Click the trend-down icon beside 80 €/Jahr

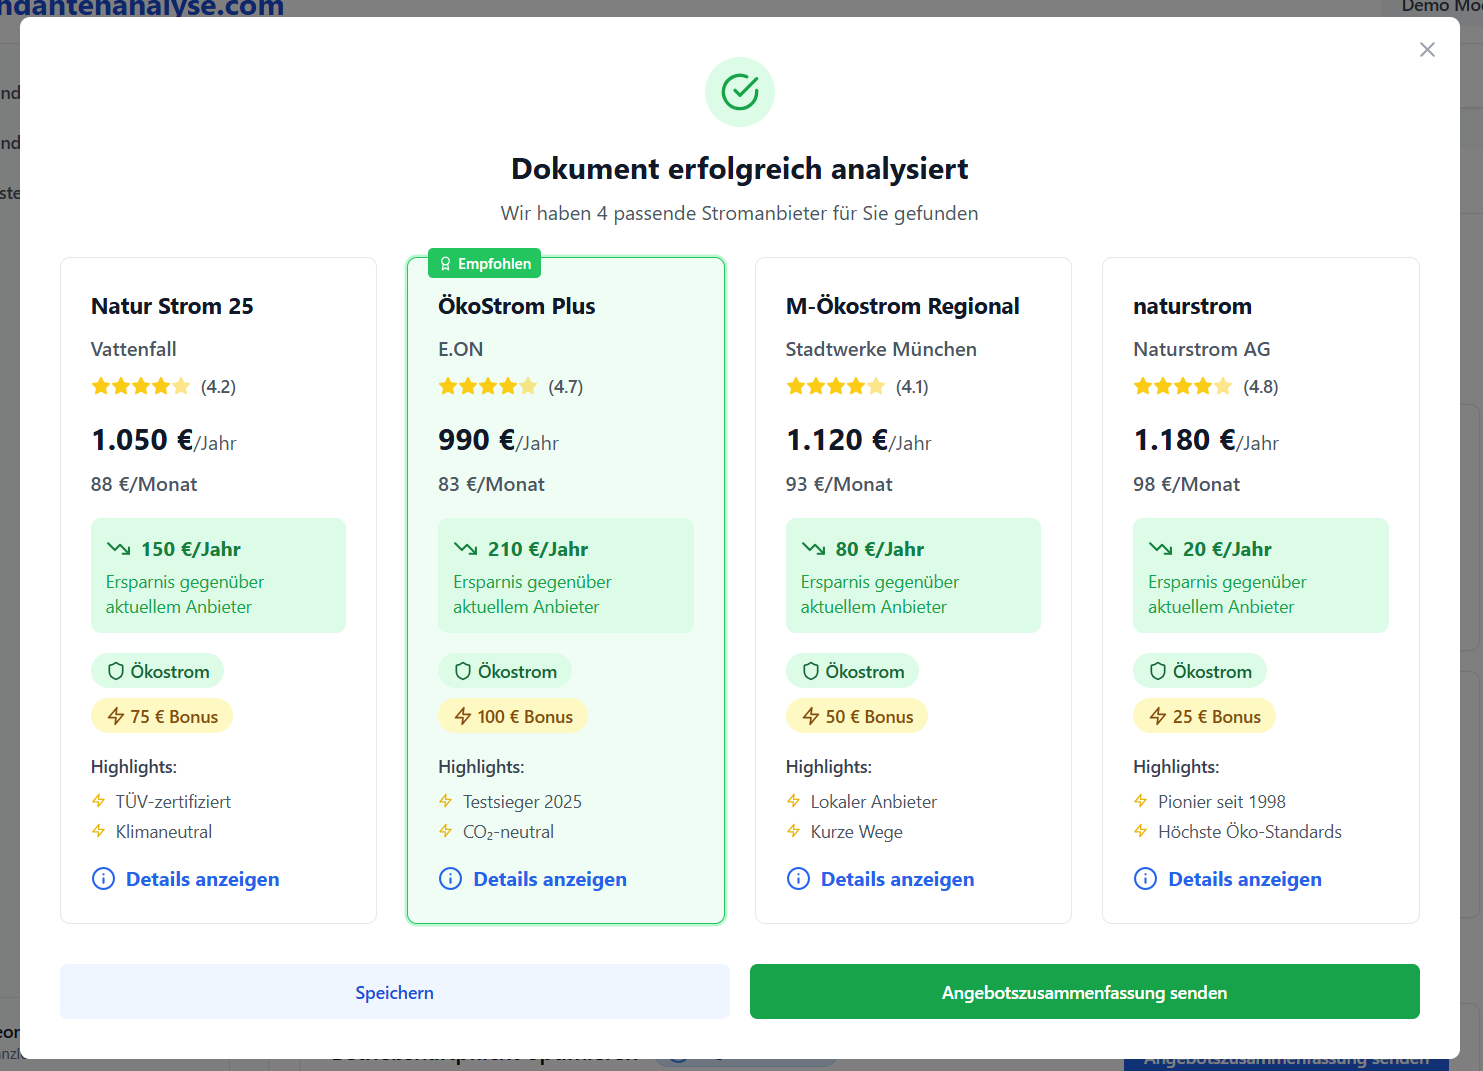[x=813, y=548]
